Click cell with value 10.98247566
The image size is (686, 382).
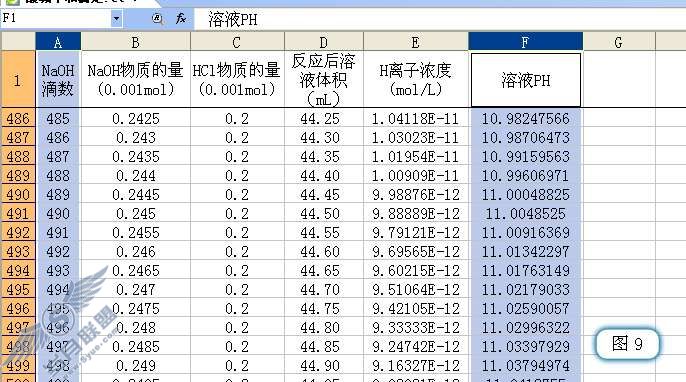[x=525, y=118]
